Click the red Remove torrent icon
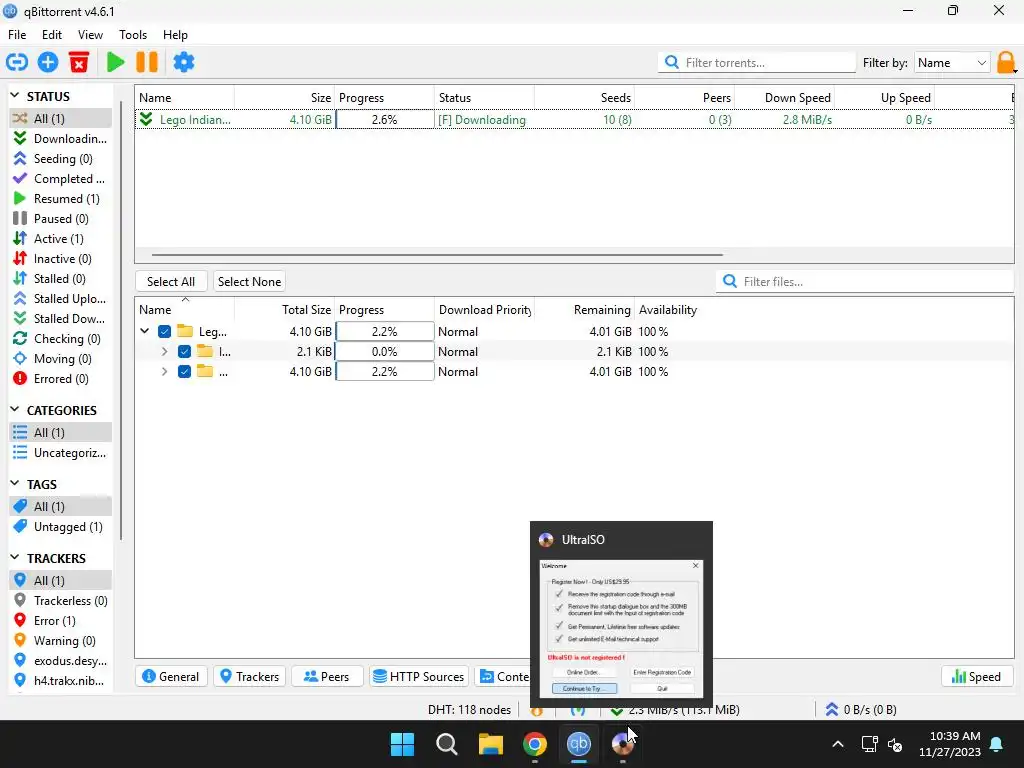The width and height of the screenshot is (1024, 768). pos(79,62)
